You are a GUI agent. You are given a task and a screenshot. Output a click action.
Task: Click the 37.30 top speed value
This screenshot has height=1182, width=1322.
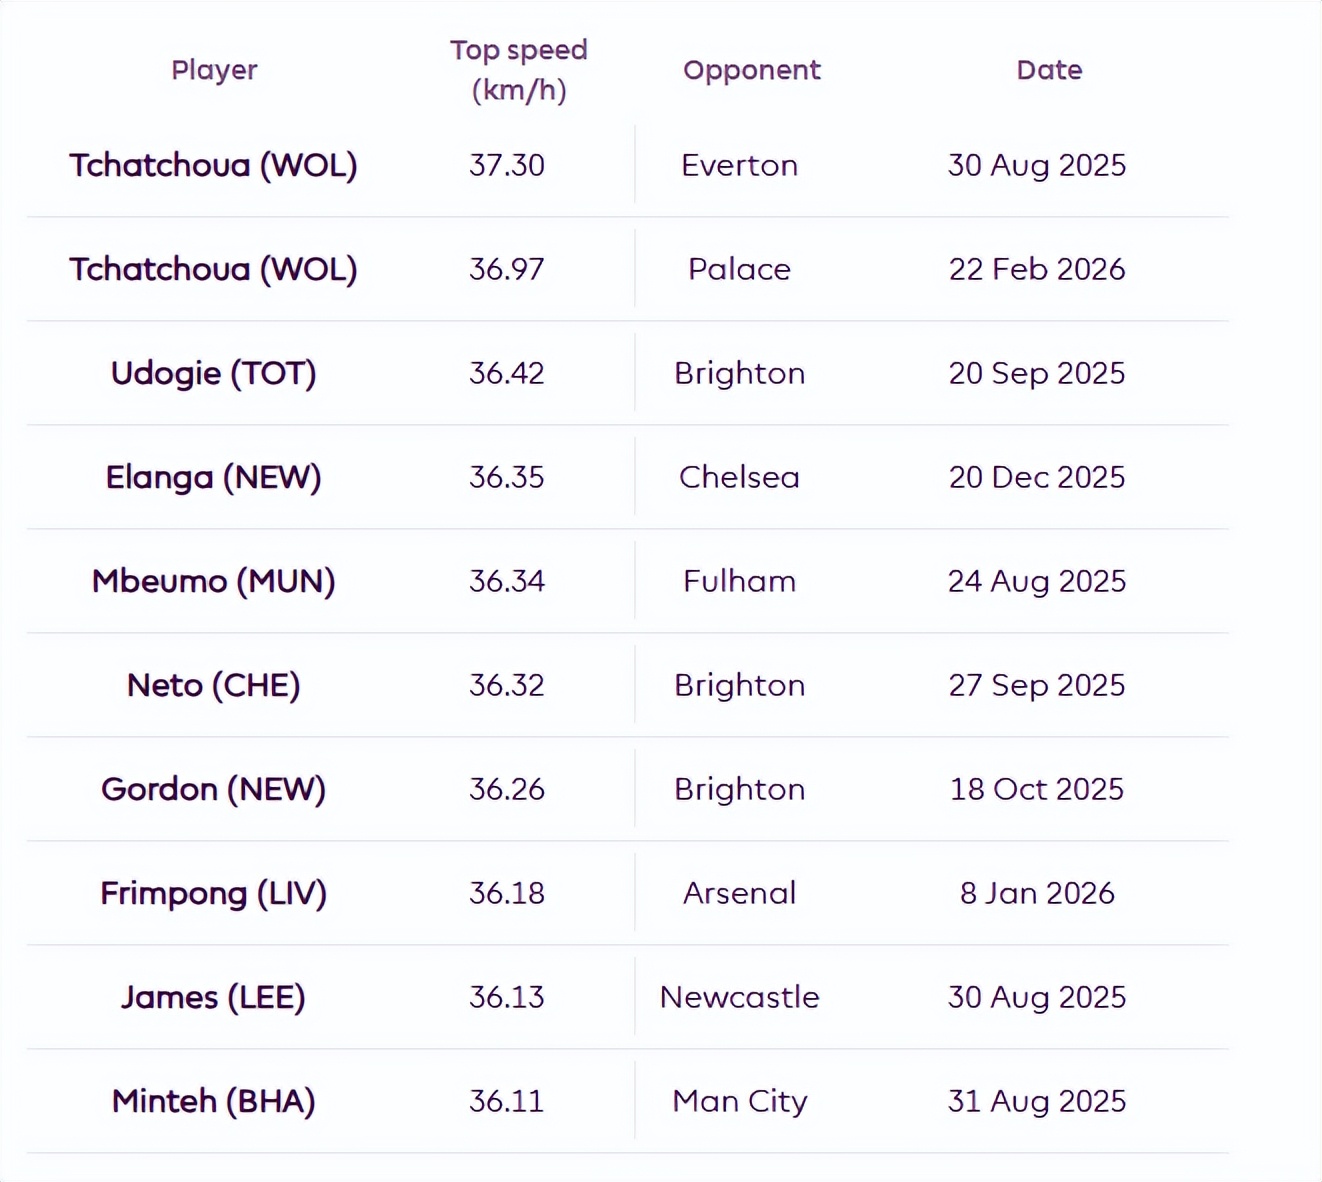tap(507, 165)
